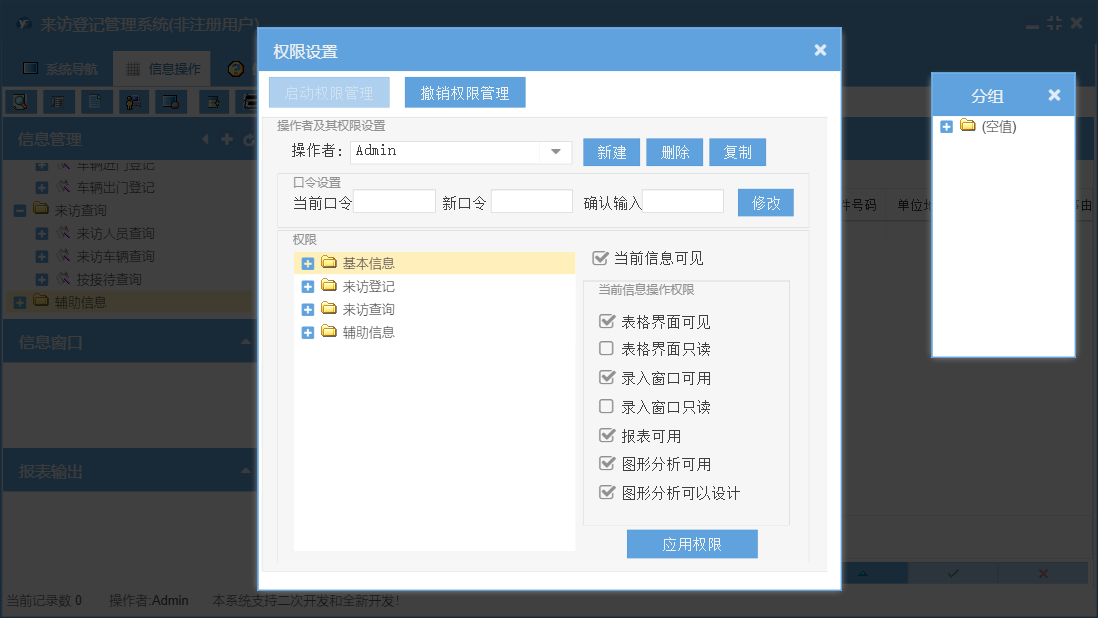1098x618 pixels.
Task: Click the 撤销权限管理 button
Action: coord(465,93)
